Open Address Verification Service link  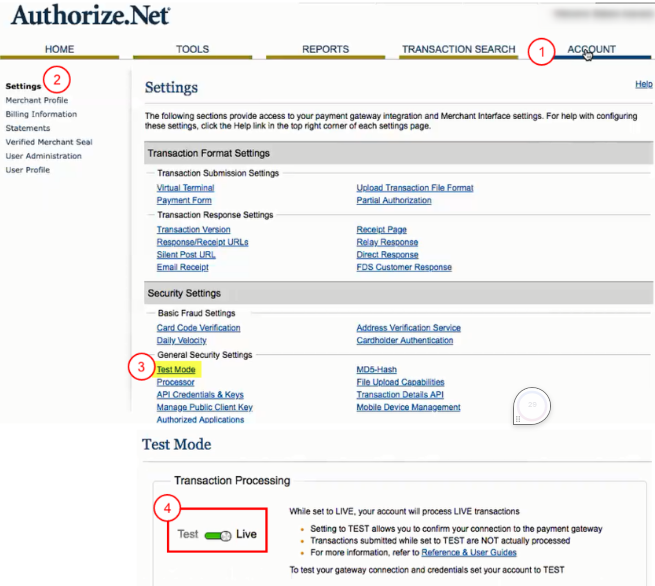[x=409, y=328]
